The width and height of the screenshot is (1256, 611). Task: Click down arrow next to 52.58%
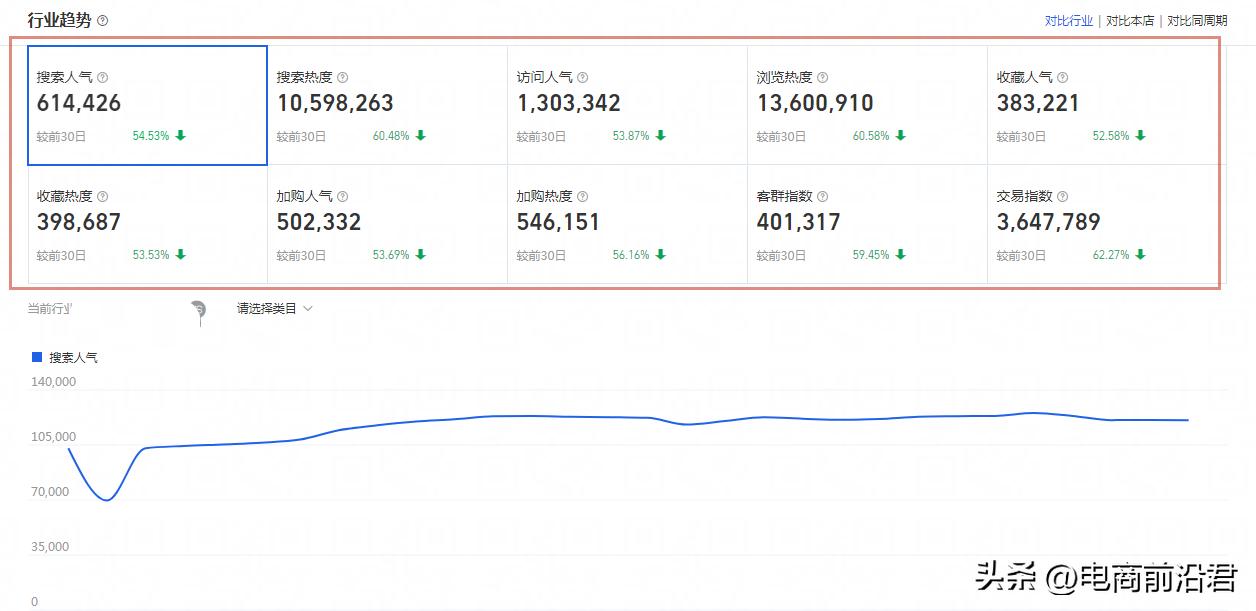(1141, 136)
